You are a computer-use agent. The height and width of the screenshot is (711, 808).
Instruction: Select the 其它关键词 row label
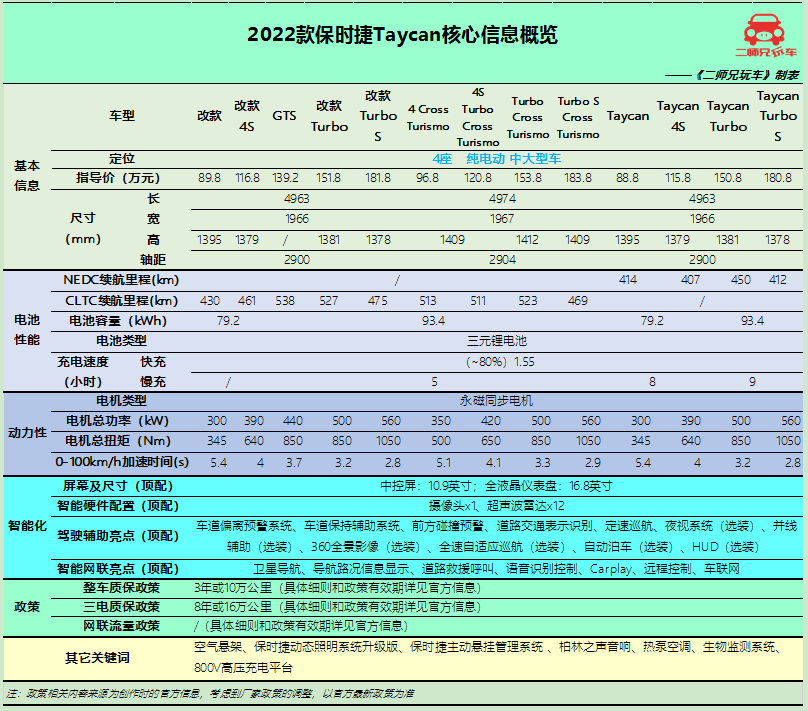point(97,658)
